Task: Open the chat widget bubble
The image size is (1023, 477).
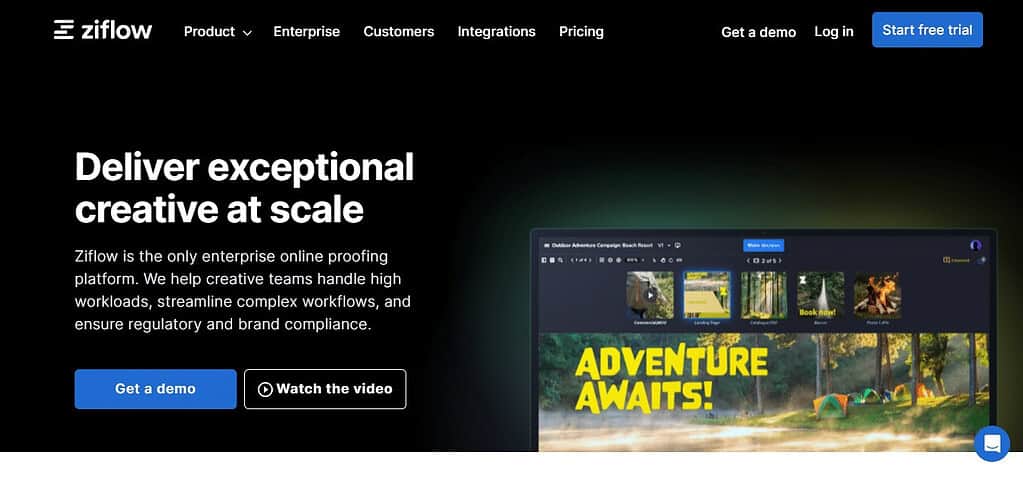Action: [992, 444]
